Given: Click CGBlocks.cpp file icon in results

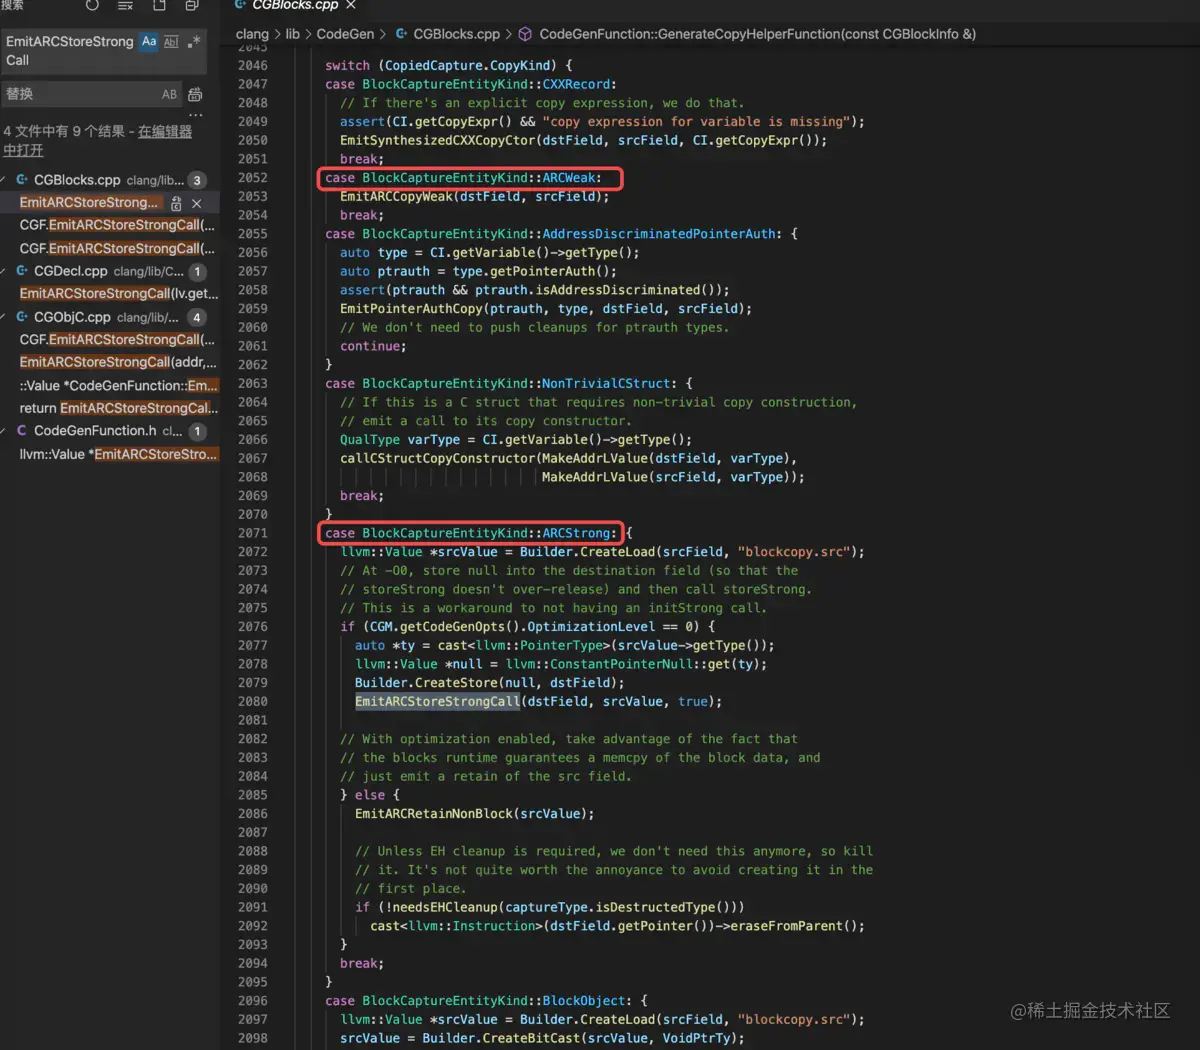Looking at the screenshot, I should click(x=22, y=180).
